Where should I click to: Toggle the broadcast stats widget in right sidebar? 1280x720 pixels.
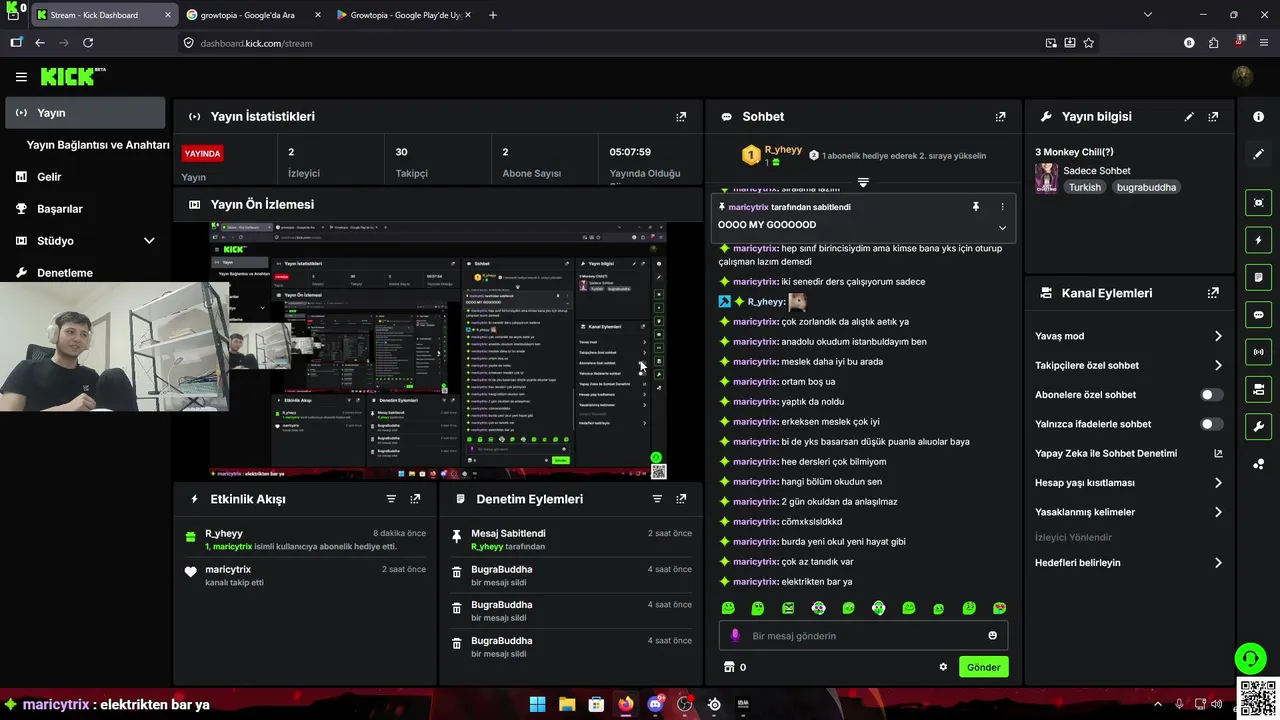pos(1258,352)
